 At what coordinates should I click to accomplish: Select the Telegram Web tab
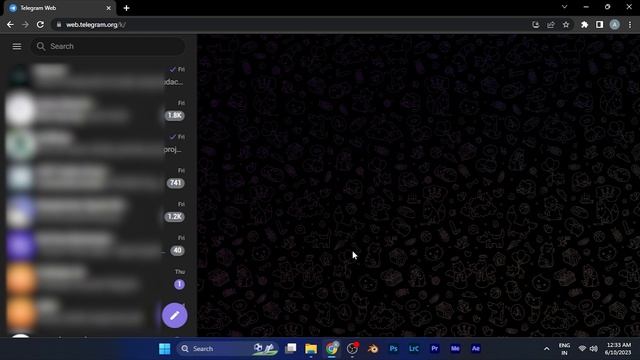[59, 8]
